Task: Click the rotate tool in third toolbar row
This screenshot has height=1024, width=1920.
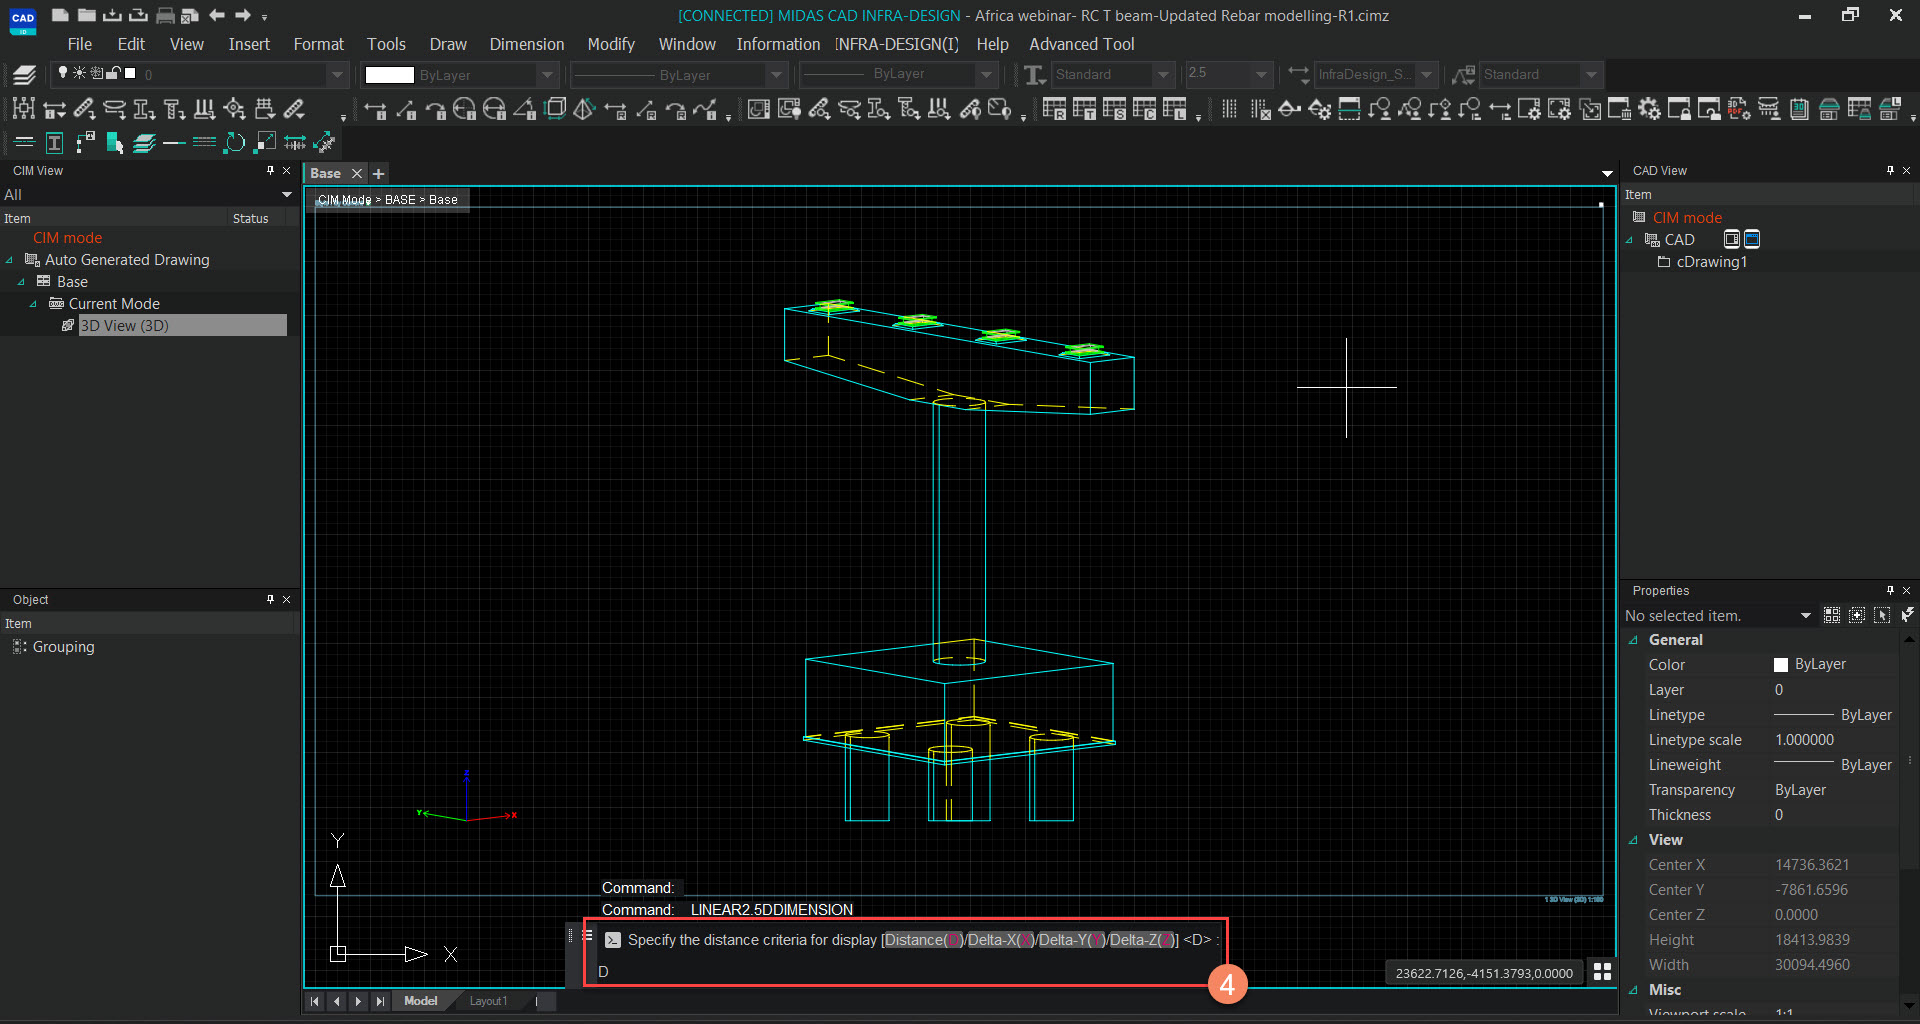Action: 234,143
